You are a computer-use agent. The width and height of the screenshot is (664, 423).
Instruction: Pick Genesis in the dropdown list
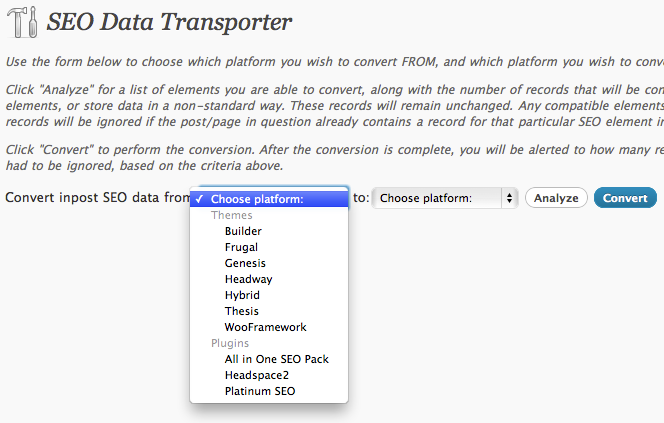coord(245,263)
